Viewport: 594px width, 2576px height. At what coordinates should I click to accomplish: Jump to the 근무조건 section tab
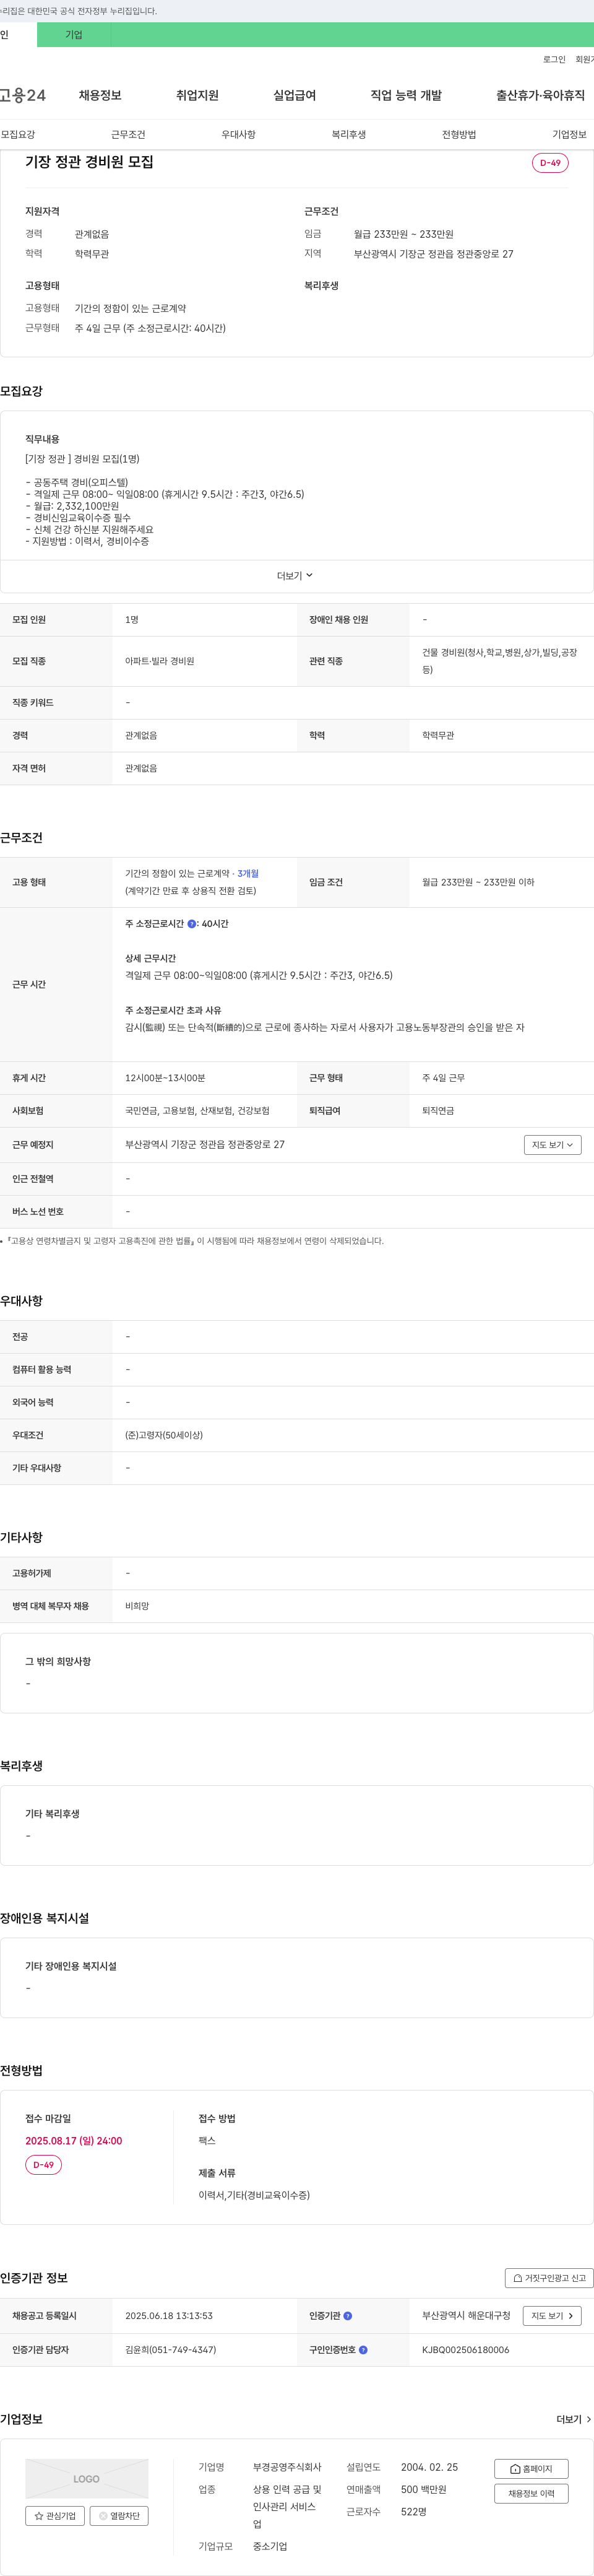point(128,134)
